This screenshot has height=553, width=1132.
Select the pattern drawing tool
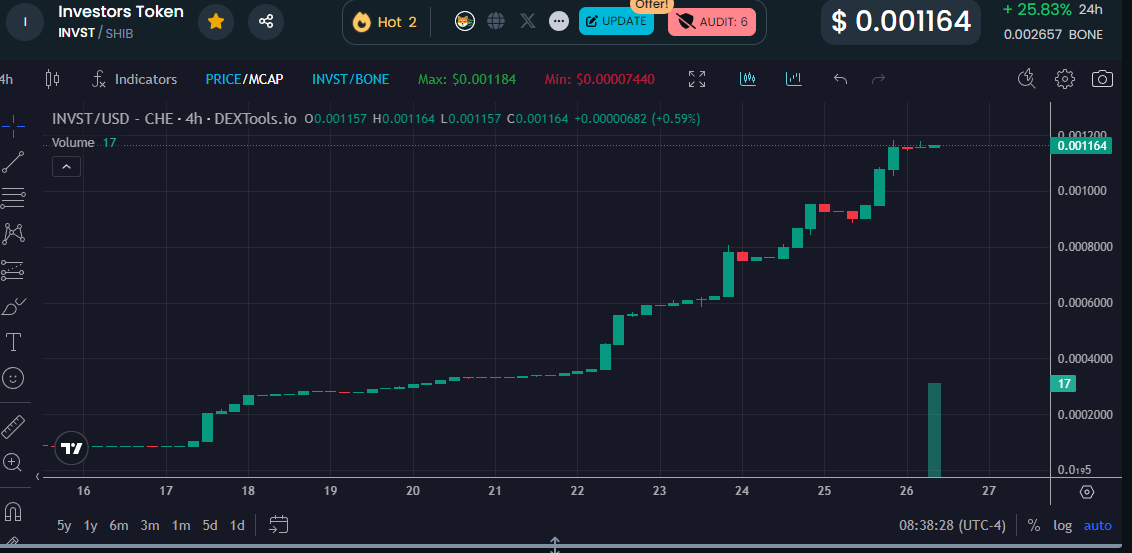[x=13, y=233]
